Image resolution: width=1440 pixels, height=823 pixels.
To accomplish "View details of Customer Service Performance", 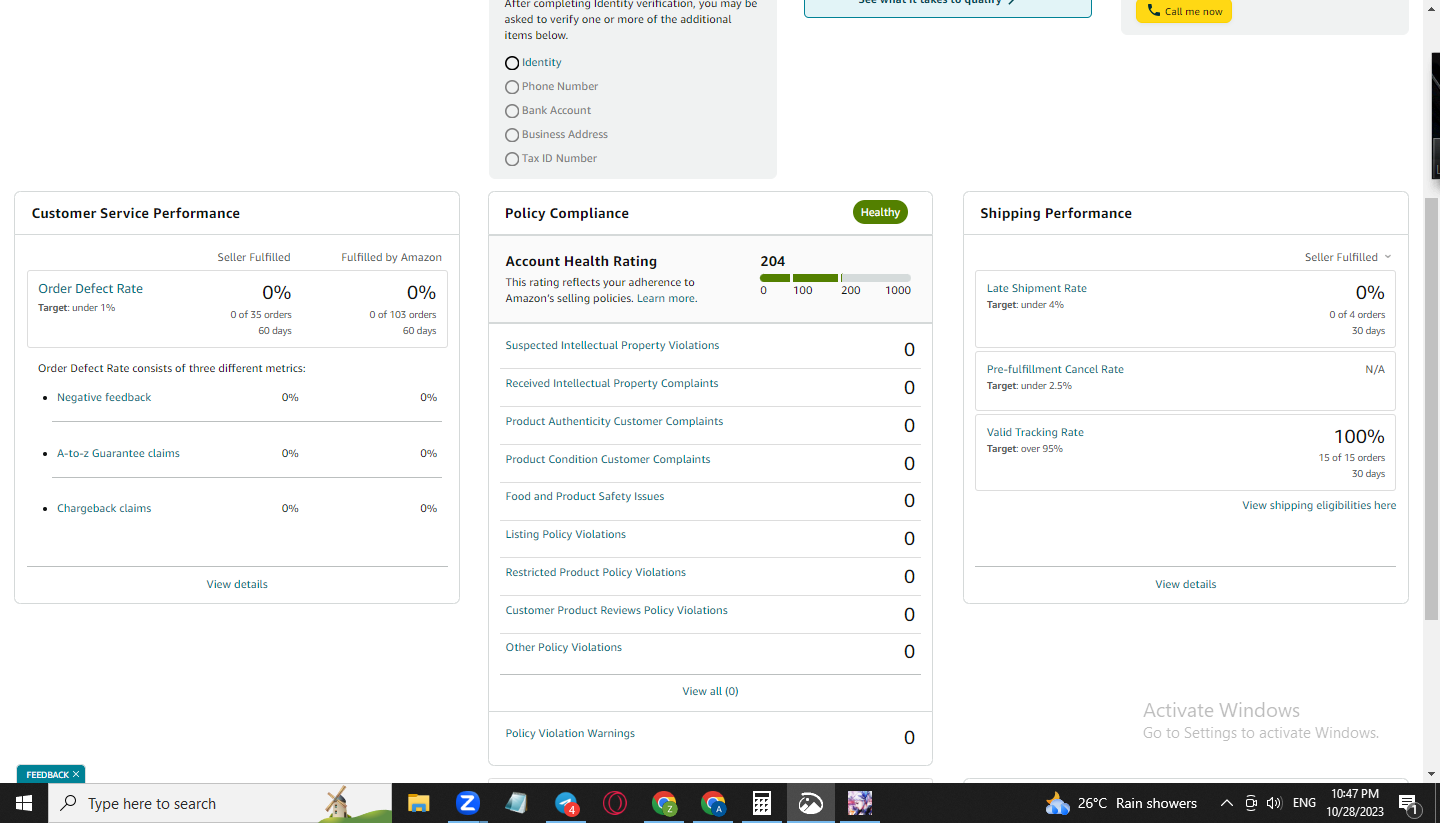I will coord(237,584).
